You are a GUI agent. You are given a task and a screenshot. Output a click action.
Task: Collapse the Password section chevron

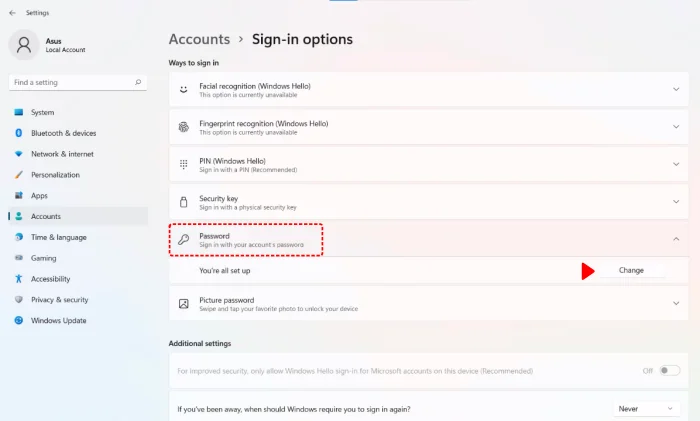tap(676, 239)
